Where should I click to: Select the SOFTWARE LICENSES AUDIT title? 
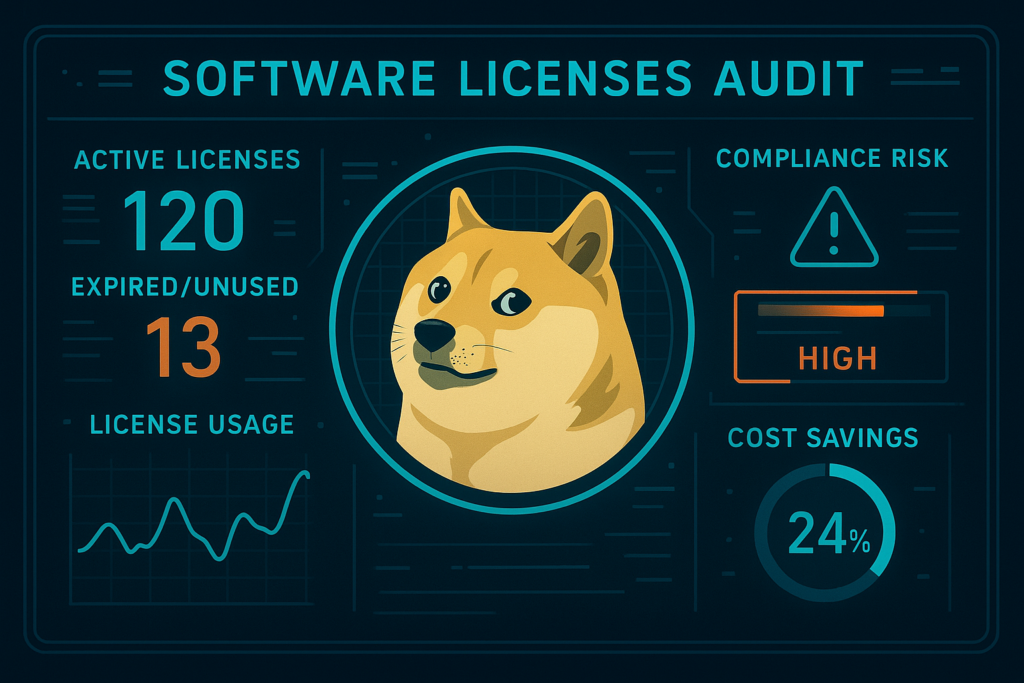(513, 78)
